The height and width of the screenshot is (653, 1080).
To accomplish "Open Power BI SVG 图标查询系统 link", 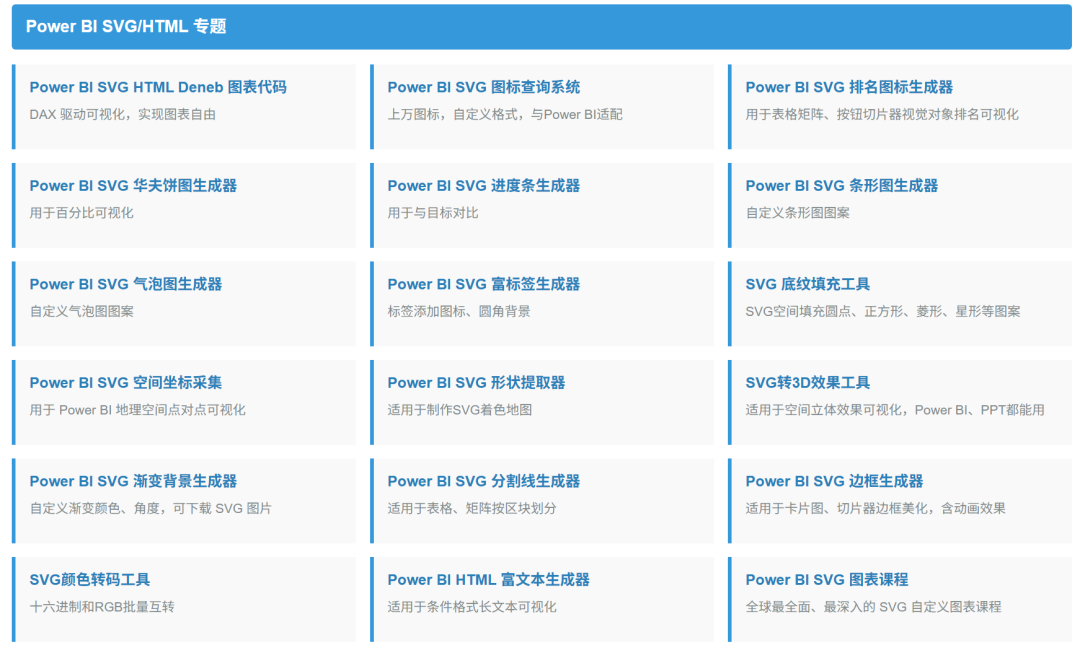I will 484,87.
